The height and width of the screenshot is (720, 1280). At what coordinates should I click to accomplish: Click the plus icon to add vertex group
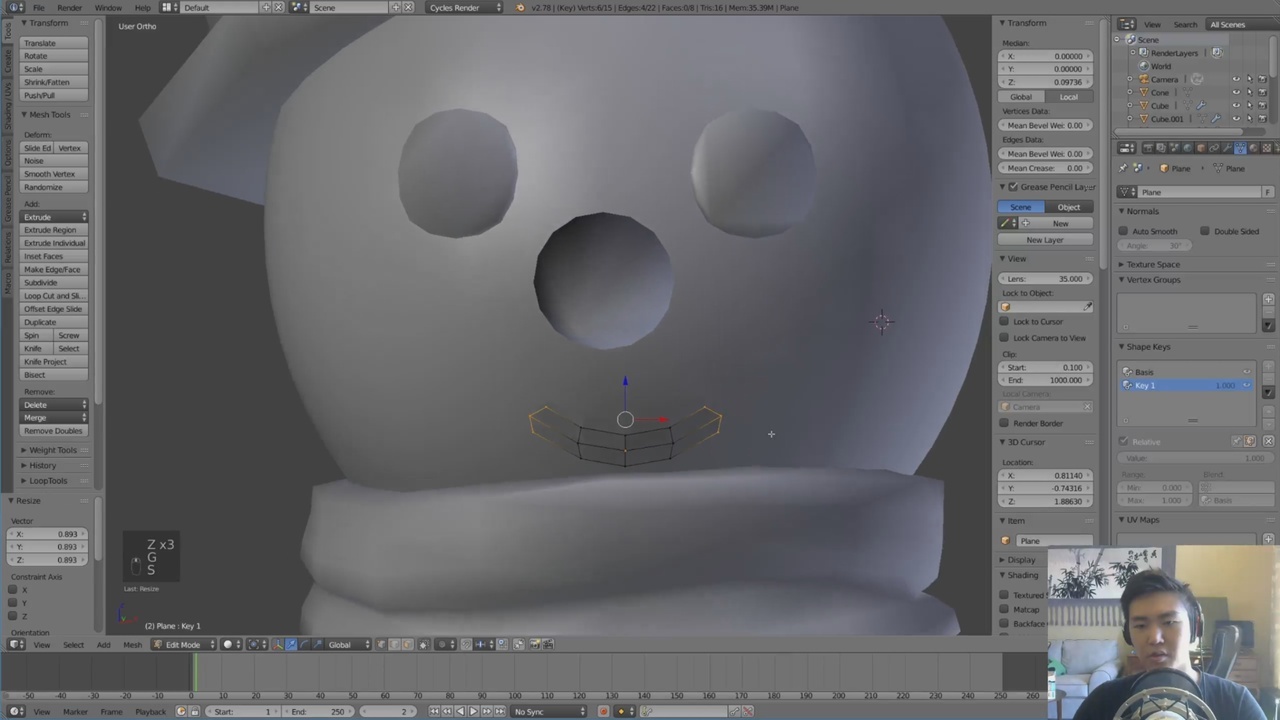(1268, 299)
